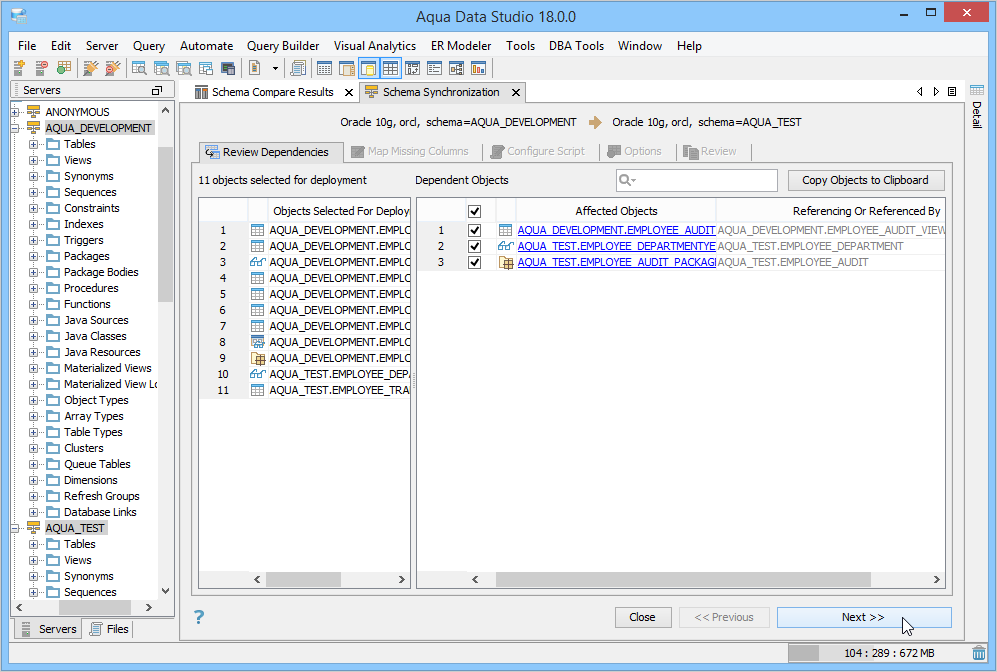Screen dimensions: 997x672
Task: Click vertical scrollbar of Servers tree
Action: point(165,224)
